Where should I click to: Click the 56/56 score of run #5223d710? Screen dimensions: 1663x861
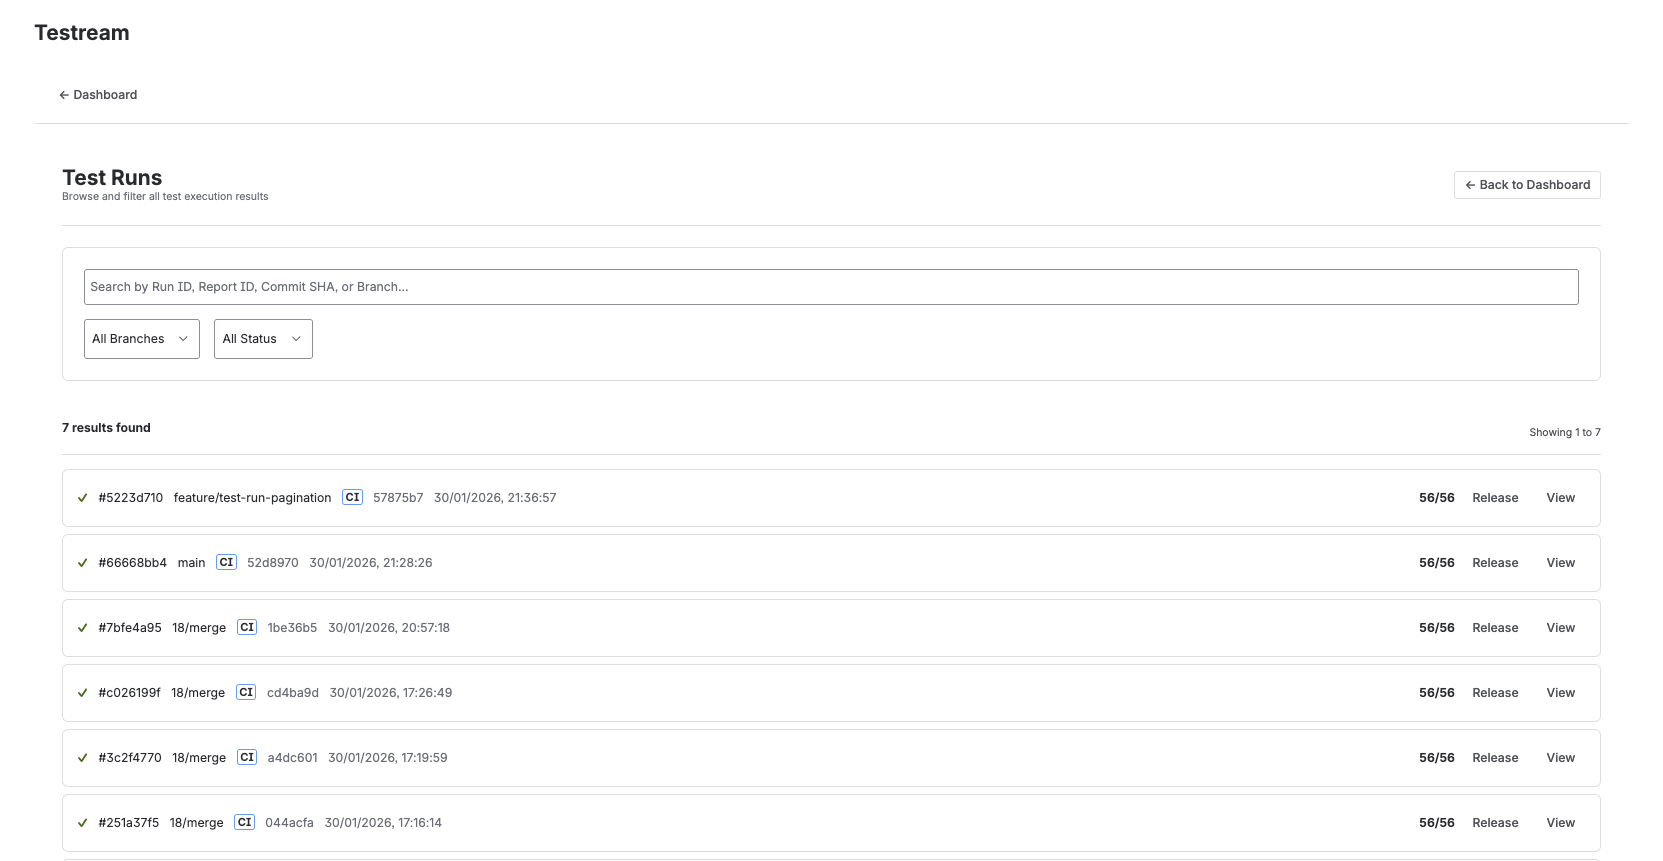1436,498
